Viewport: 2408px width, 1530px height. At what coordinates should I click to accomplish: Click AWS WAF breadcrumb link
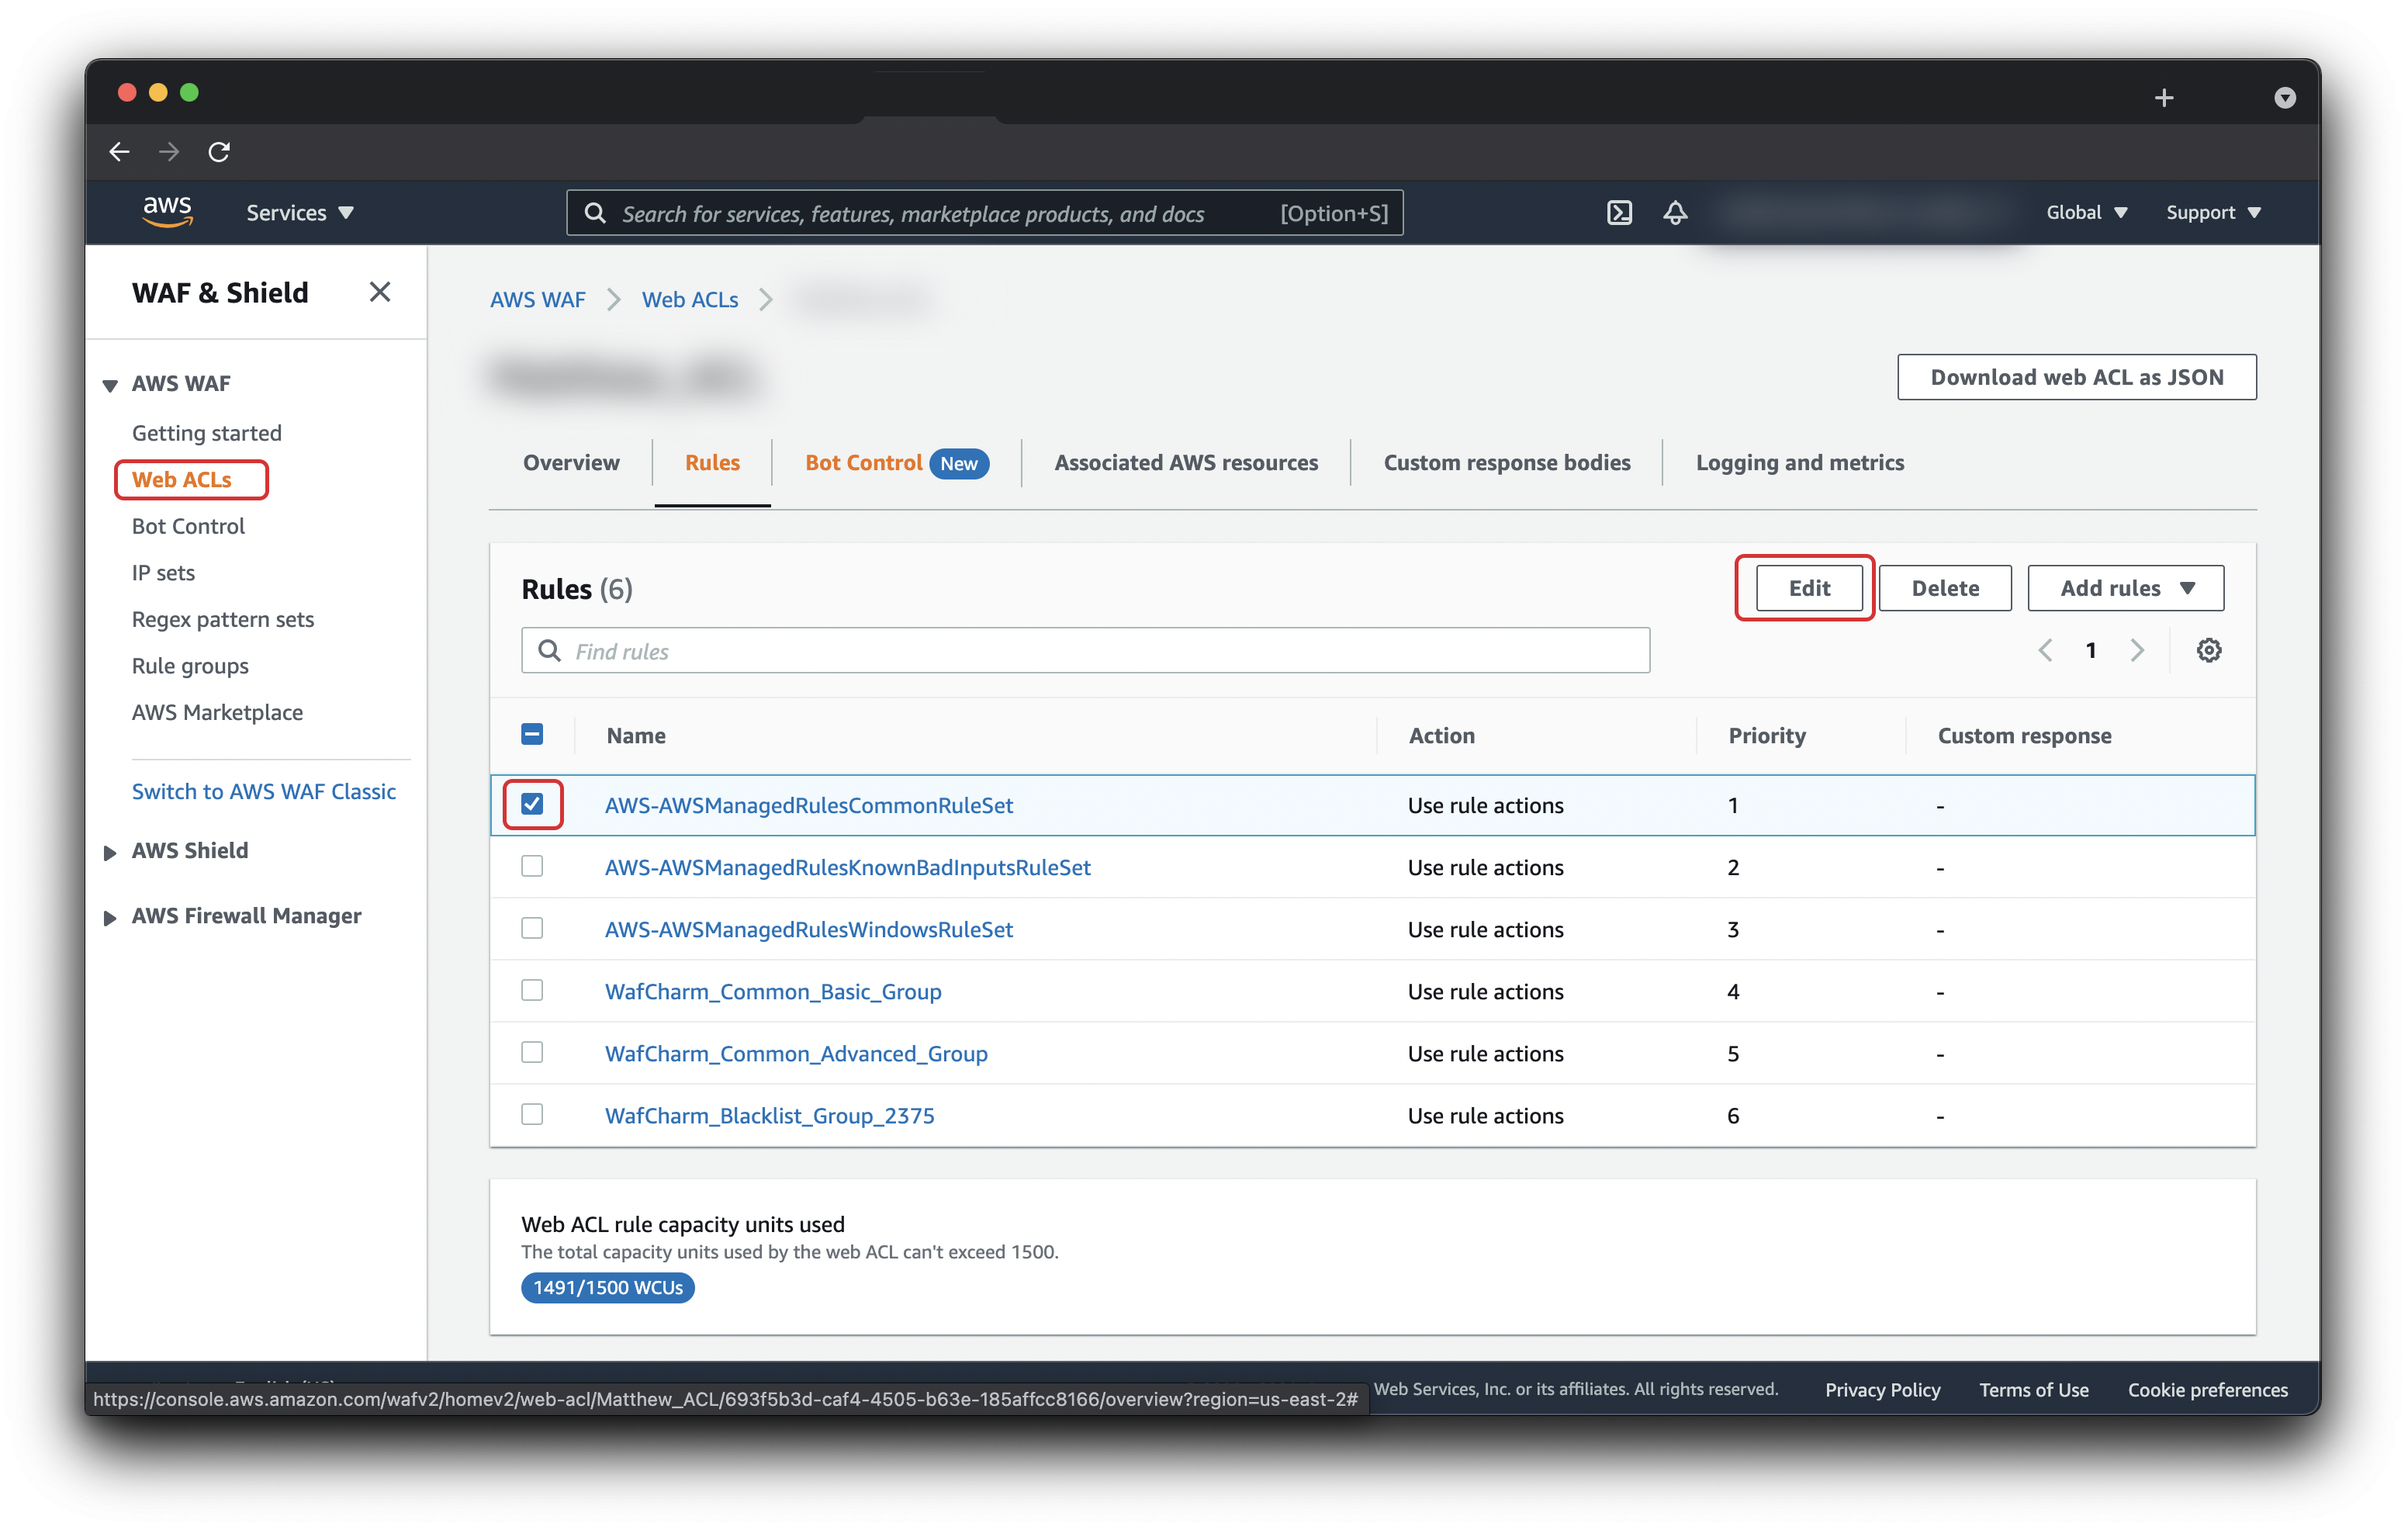point(537,299)
